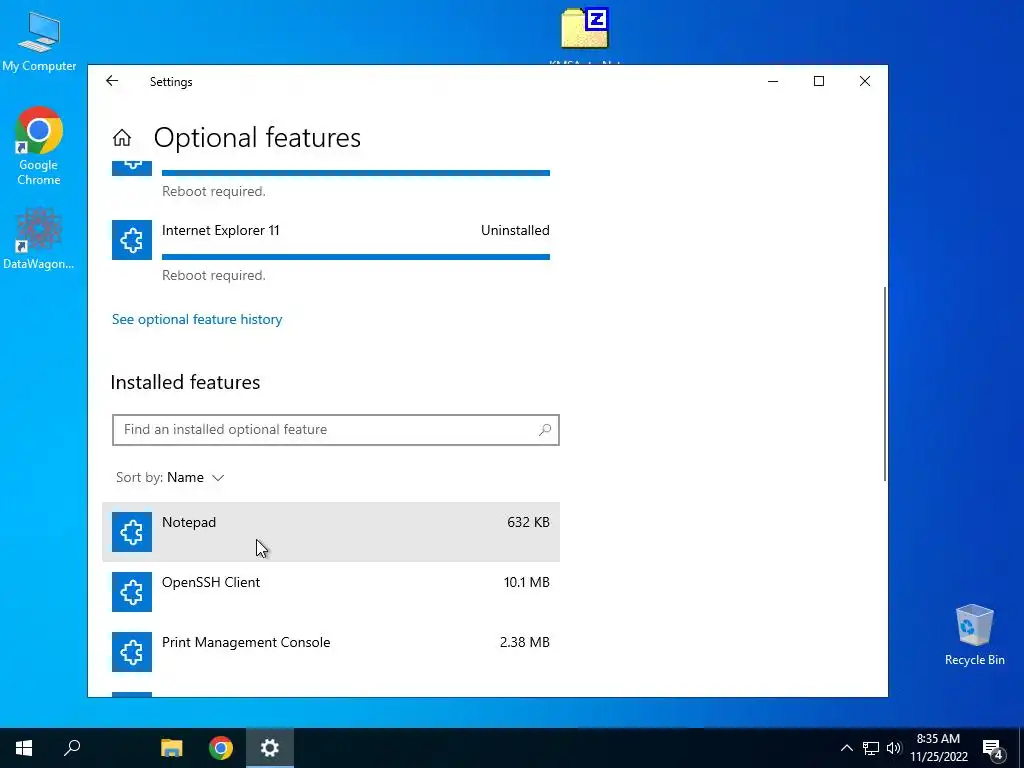Minimize the Settings window
Image resolution: width=1024 pixels, height=768 pixels.
pyautogui.click(x=773, y=81)
